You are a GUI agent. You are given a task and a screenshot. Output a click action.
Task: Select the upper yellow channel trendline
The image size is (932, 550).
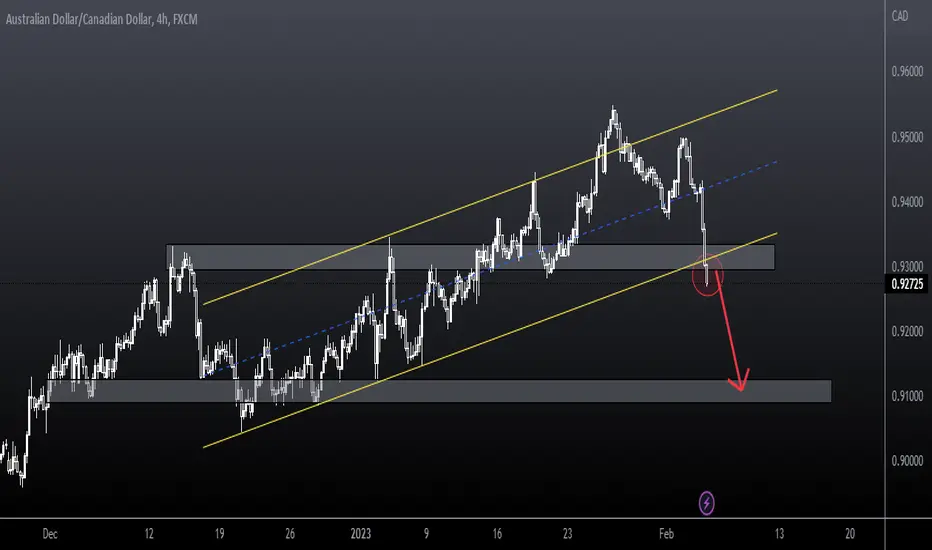pyautogui.click(x=490, y=197)
